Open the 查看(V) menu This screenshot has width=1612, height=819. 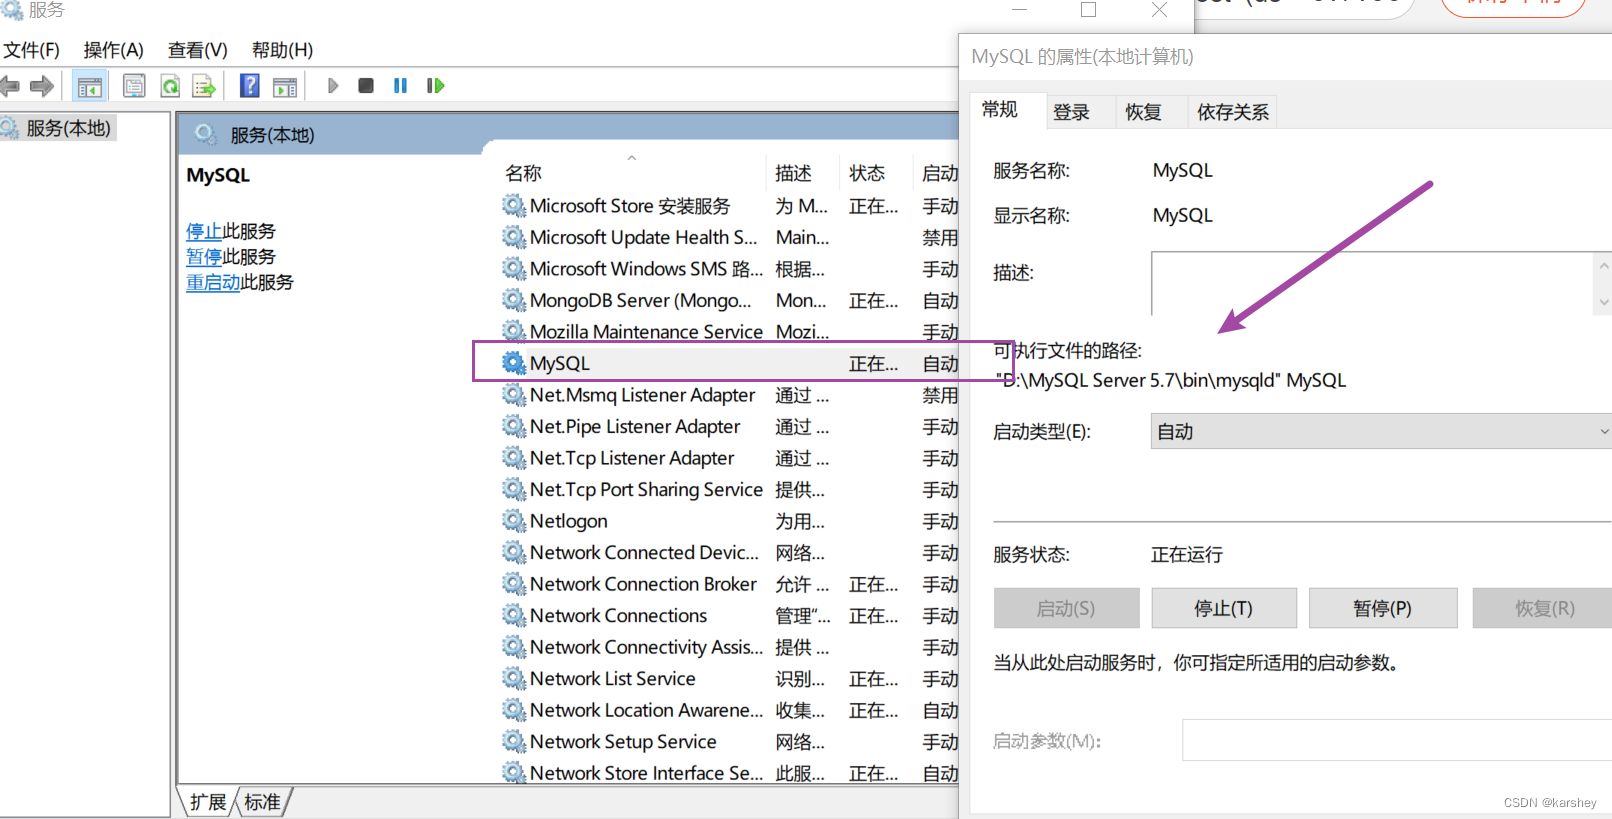pyautogui.click(x=197, y=50)
